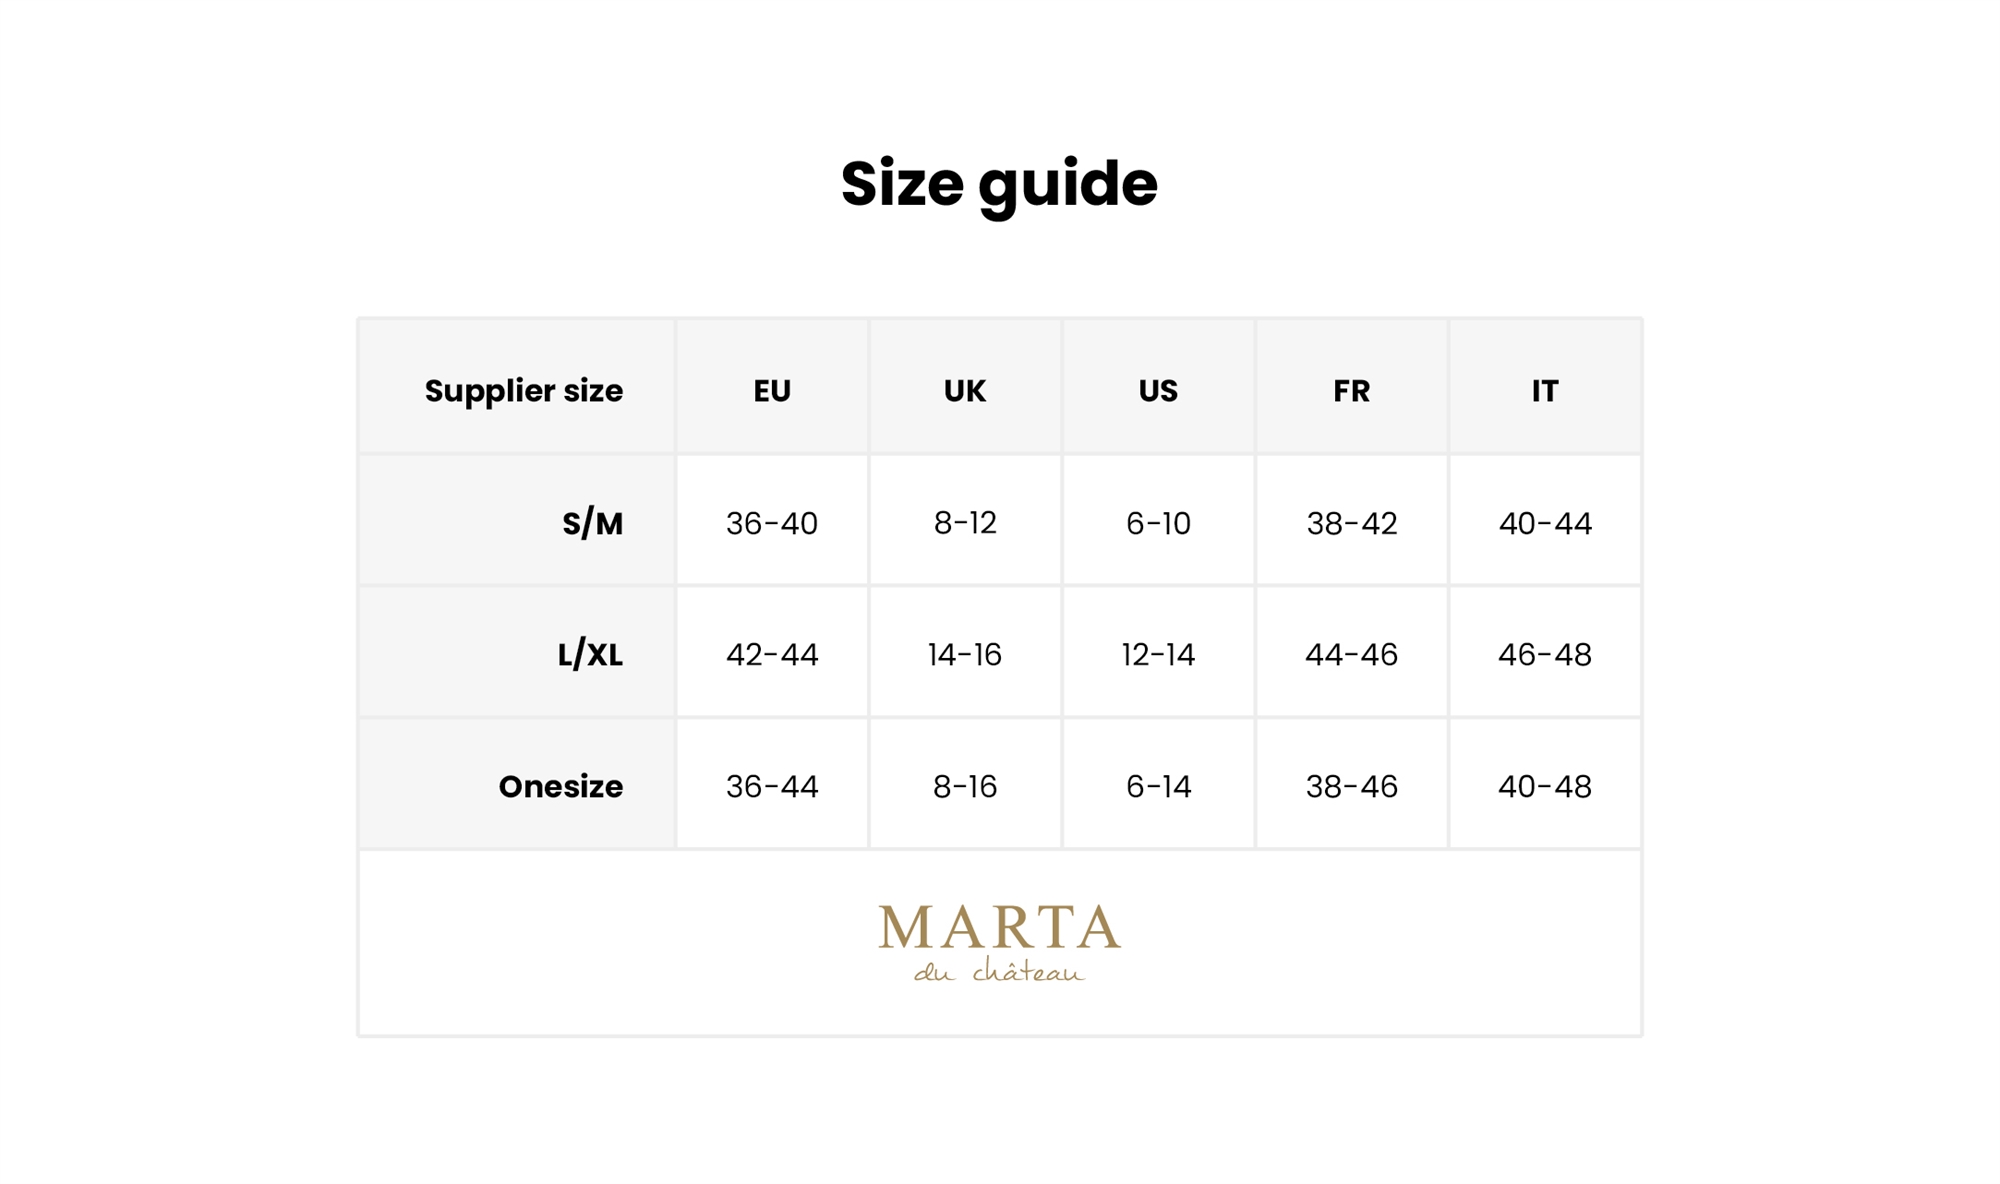Viewport: 2000px width, 1184px height.
Task: Click the S/M US cell 6-10
Action: pos(1158,523)
